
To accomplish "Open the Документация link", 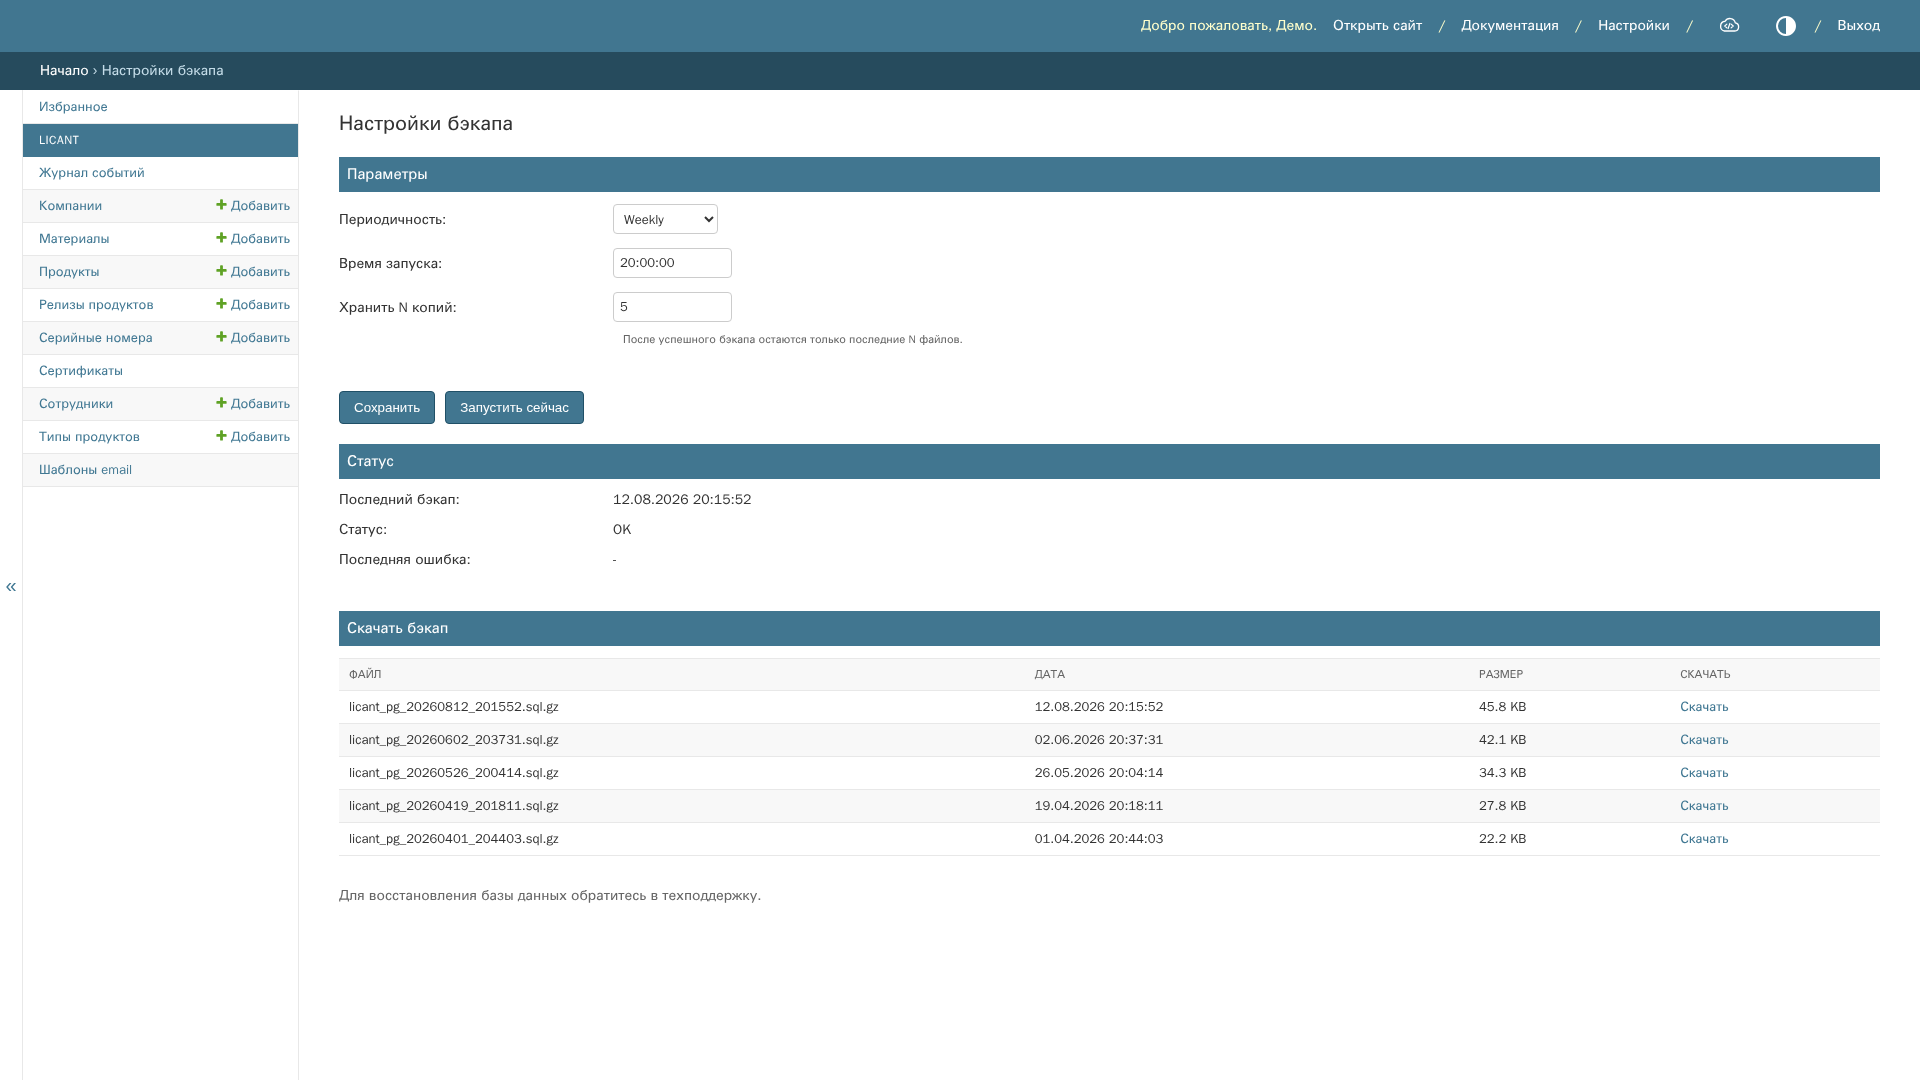I will click(1510, 26).
